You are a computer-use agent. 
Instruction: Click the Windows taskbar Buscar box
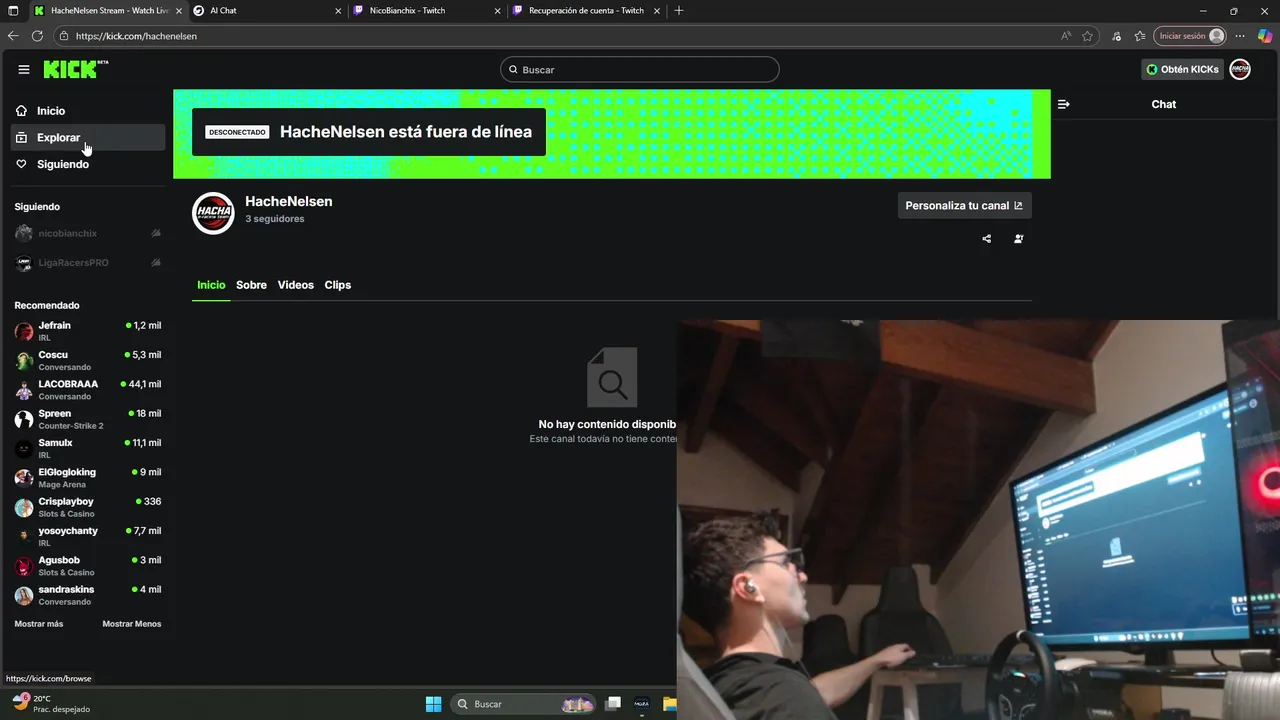[x=523, y=704]
